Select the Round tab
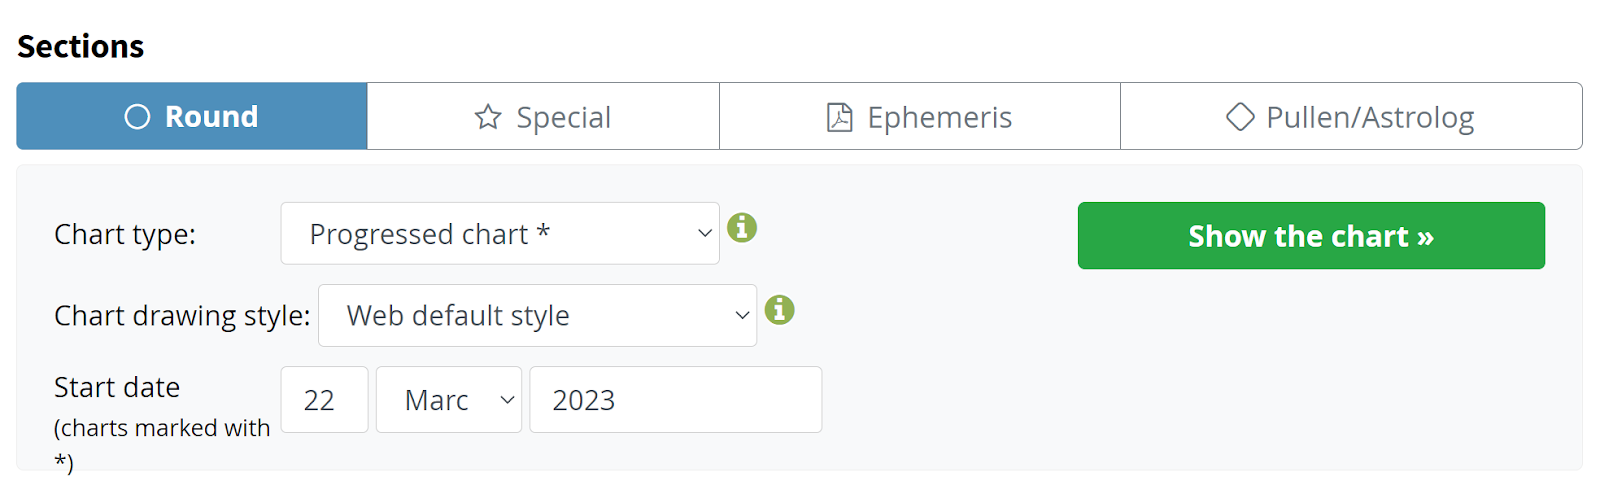This screenshot has width=1600, height=490. (192, 117)
